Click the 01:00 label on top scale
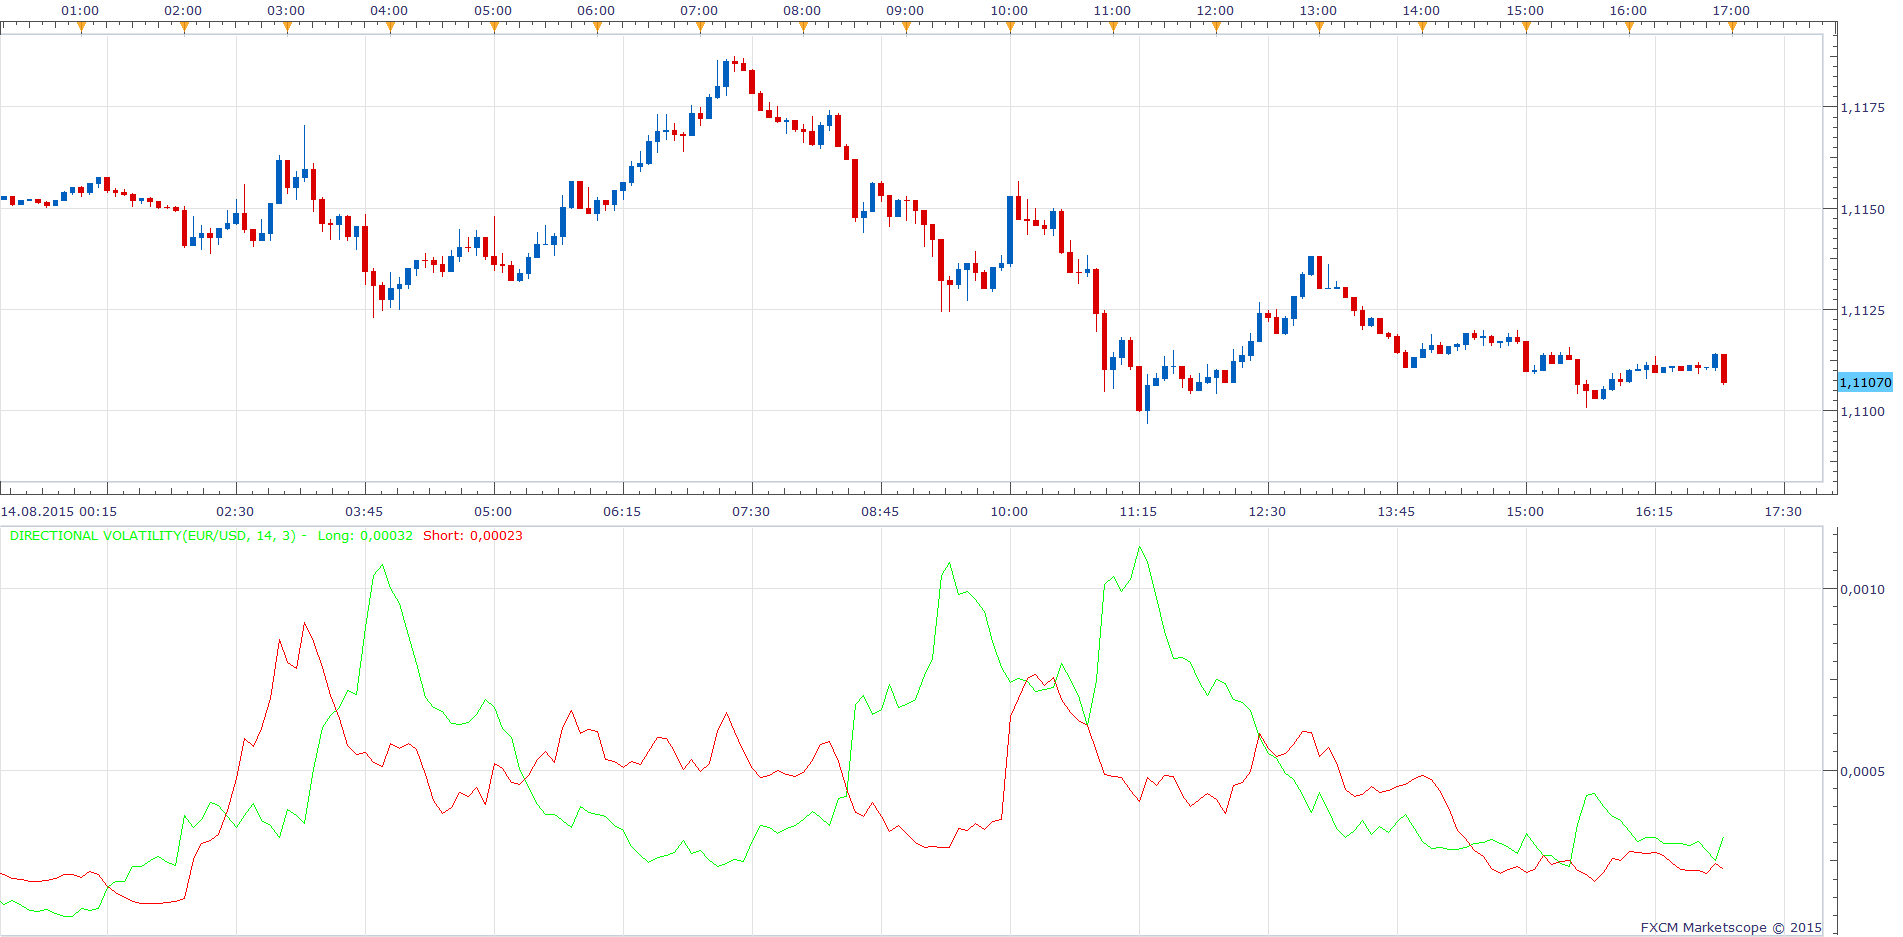The height and width of the screenshot is (937, 1903). 80,11
